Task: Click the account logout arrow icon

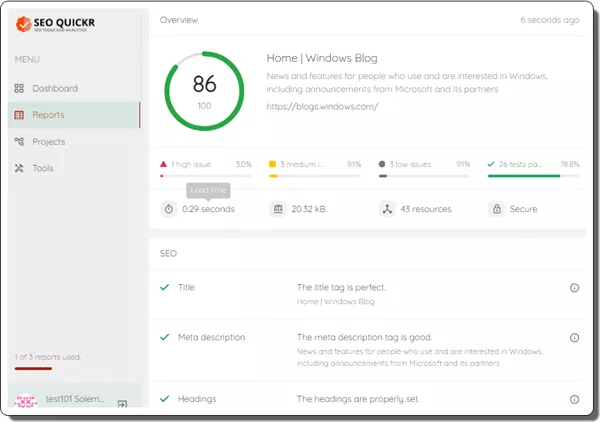Action: click(122, 404)
